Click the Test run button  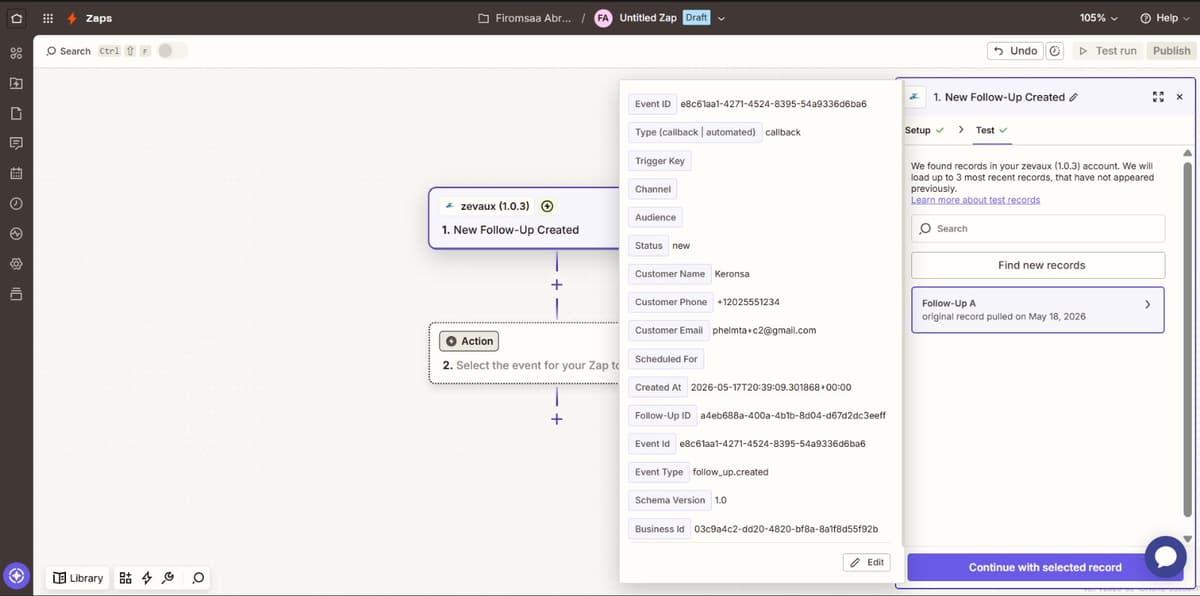[x=1108, y=51]
